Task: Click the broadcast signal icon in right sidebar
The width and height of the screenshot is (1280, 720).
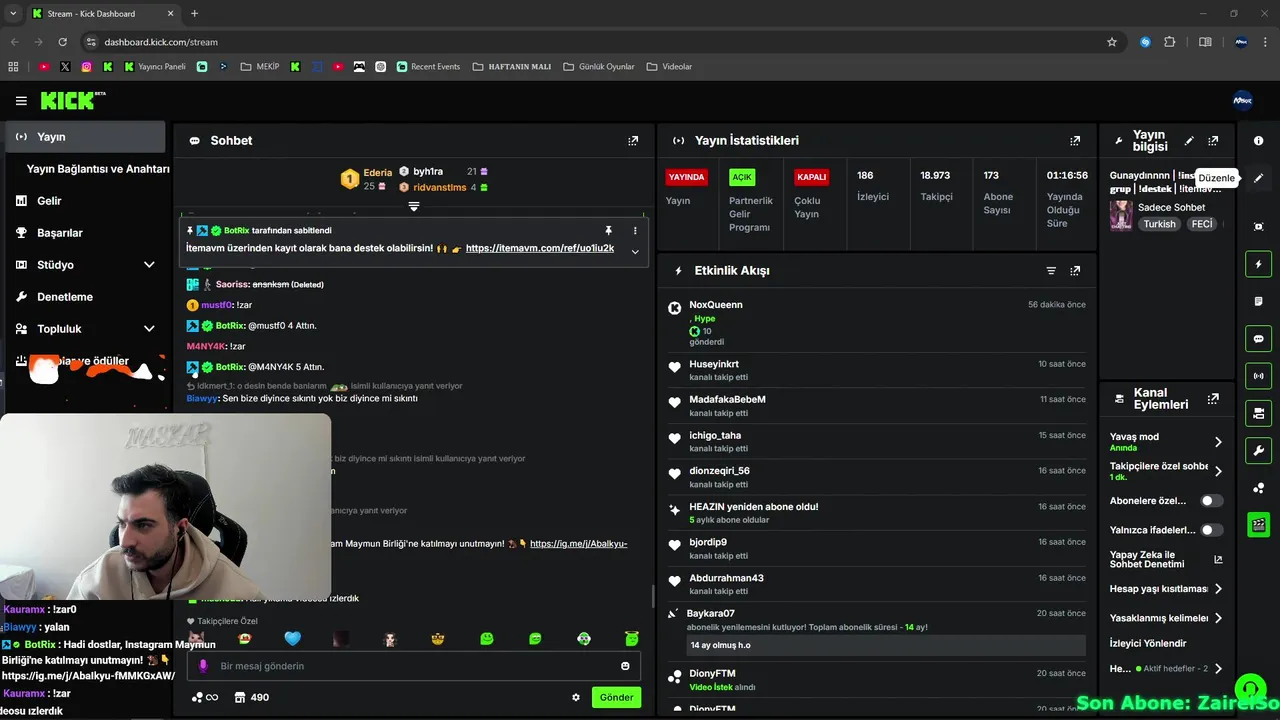Action: (1259, 376)
